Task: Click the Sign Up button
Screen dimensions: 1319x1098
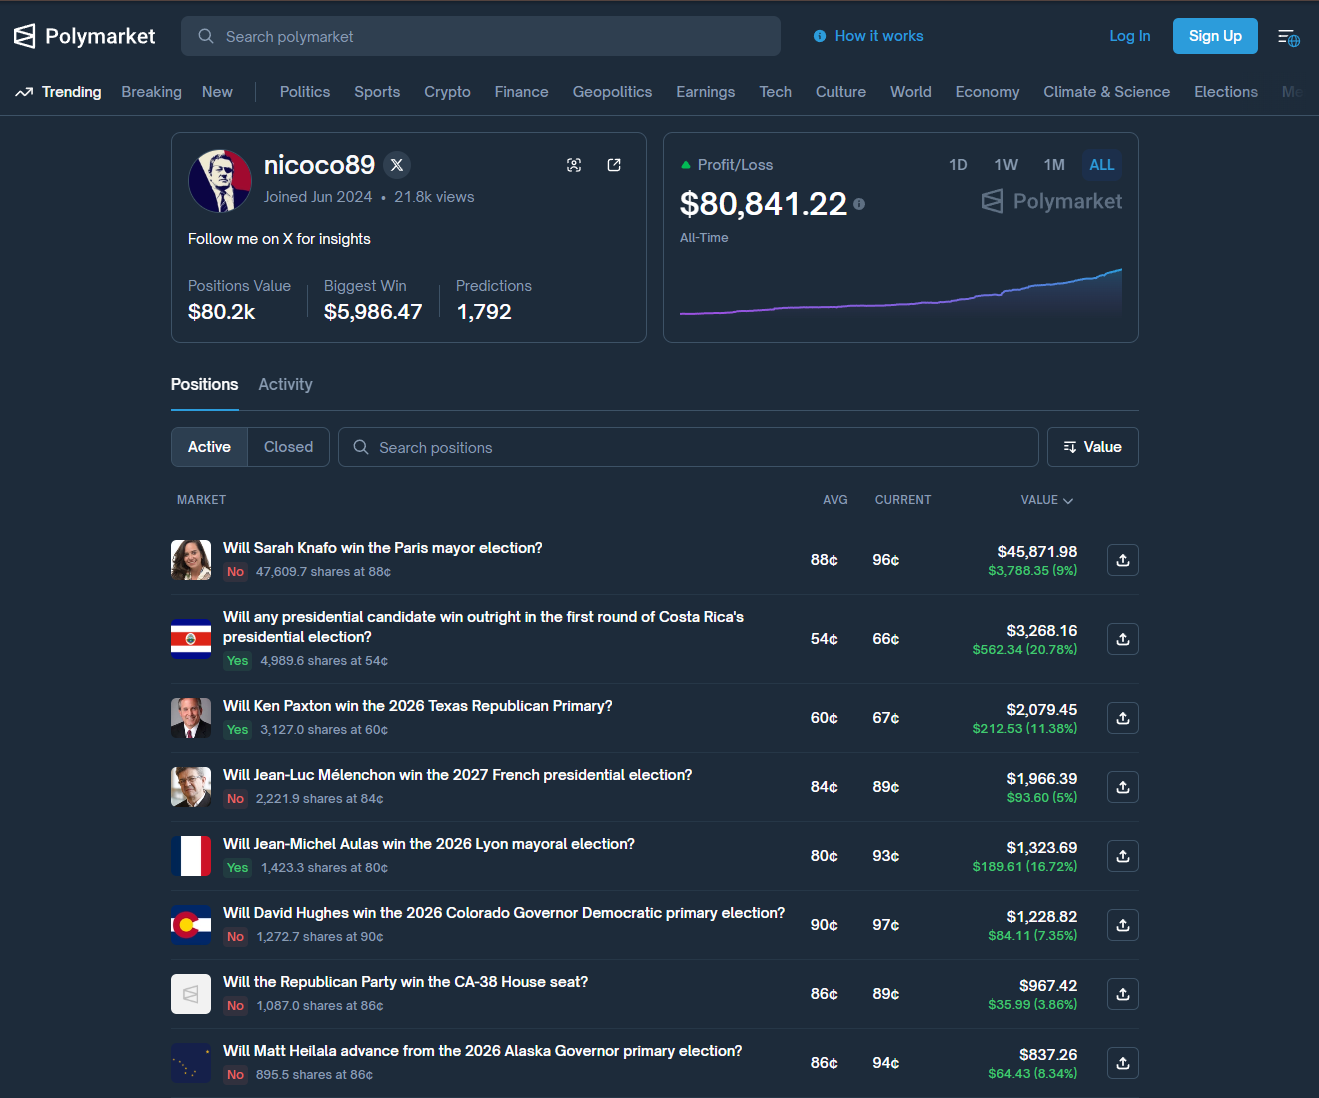Action: pyautogui.click(x=1214, y=36)
